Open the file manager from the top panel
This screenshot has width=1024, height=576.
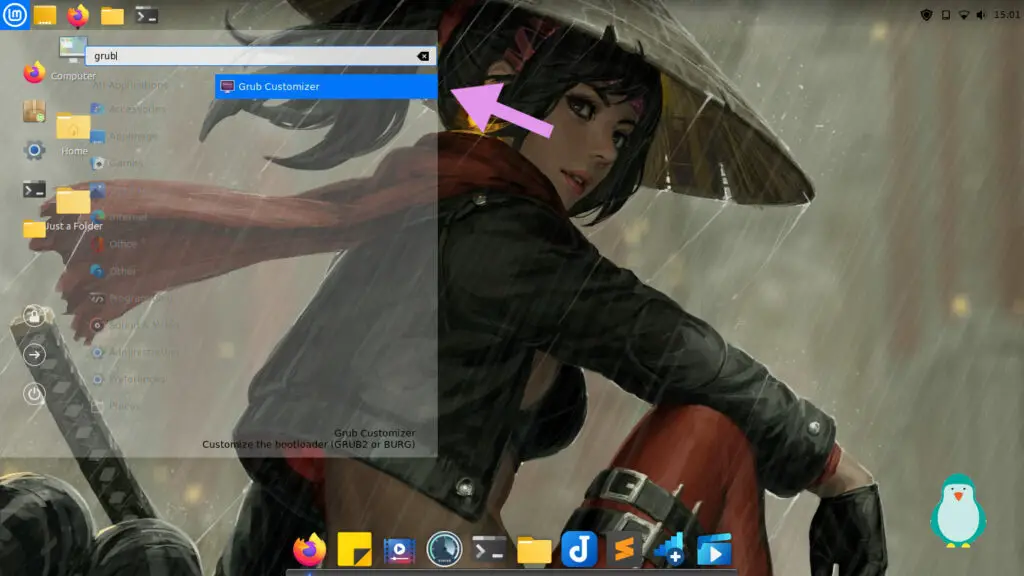pyautogui.click(x=112, y=15)
